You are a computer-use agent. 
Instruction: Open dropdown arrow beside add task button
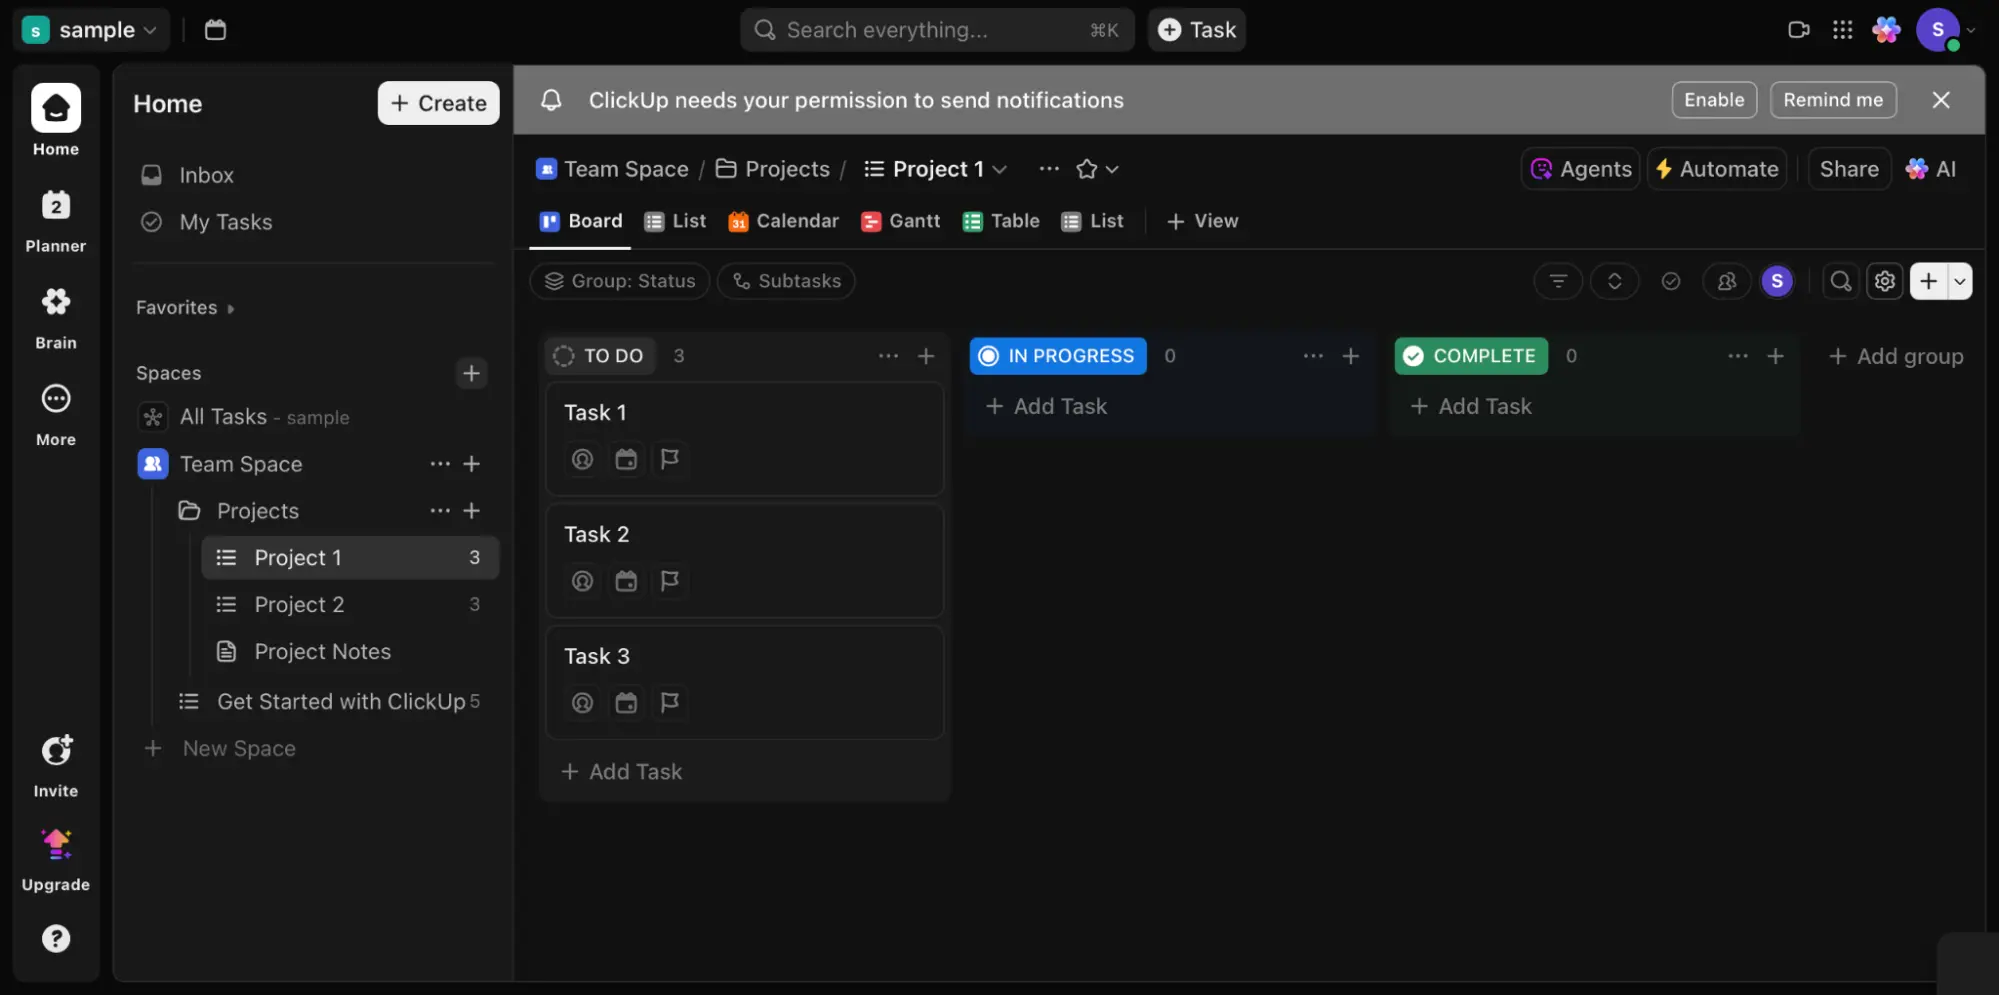1960,282
